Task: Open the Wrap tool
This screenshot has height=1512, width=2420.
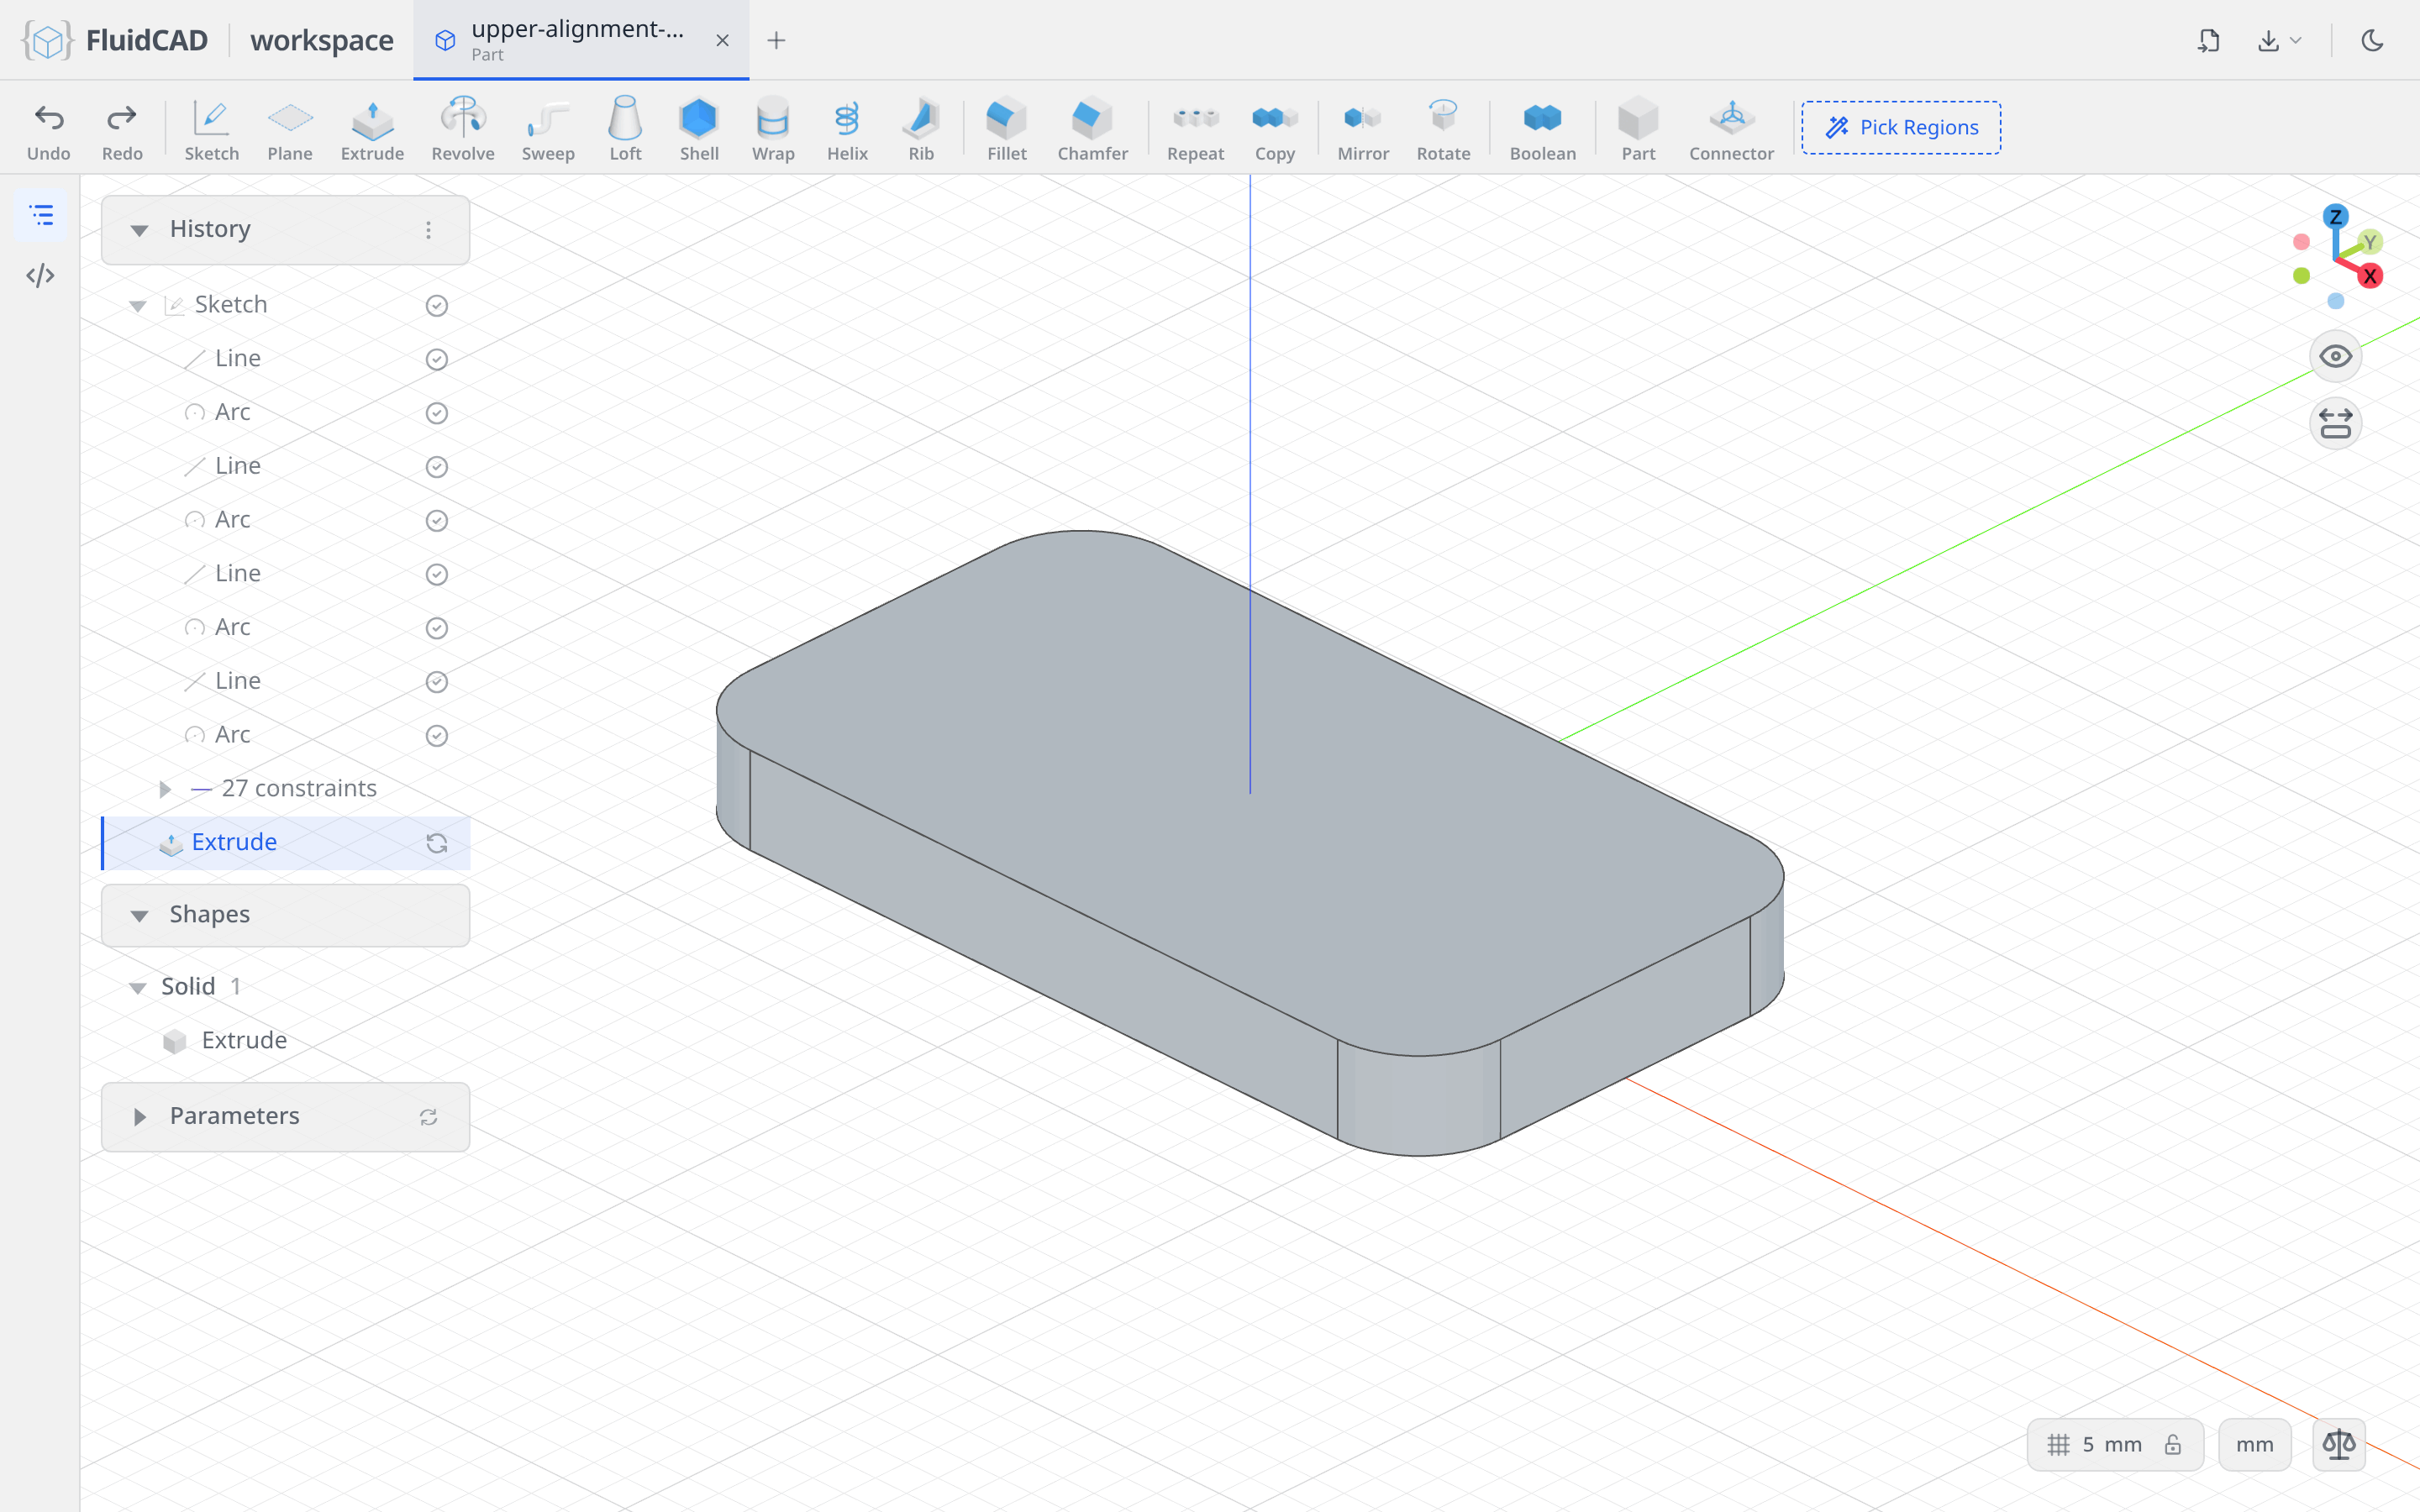Action: point(773,129)
